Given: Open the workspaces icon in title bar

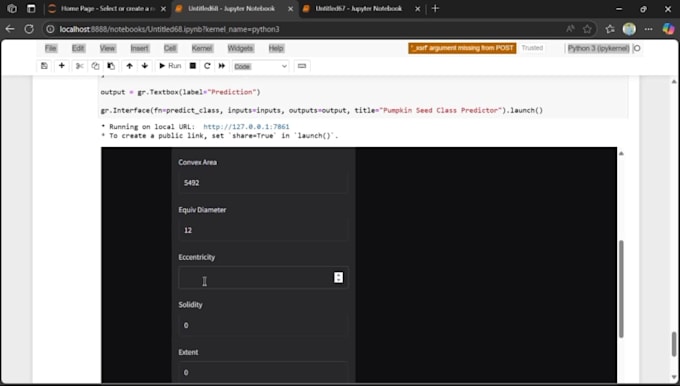Looking at the screenshot, I should (12, 9).
